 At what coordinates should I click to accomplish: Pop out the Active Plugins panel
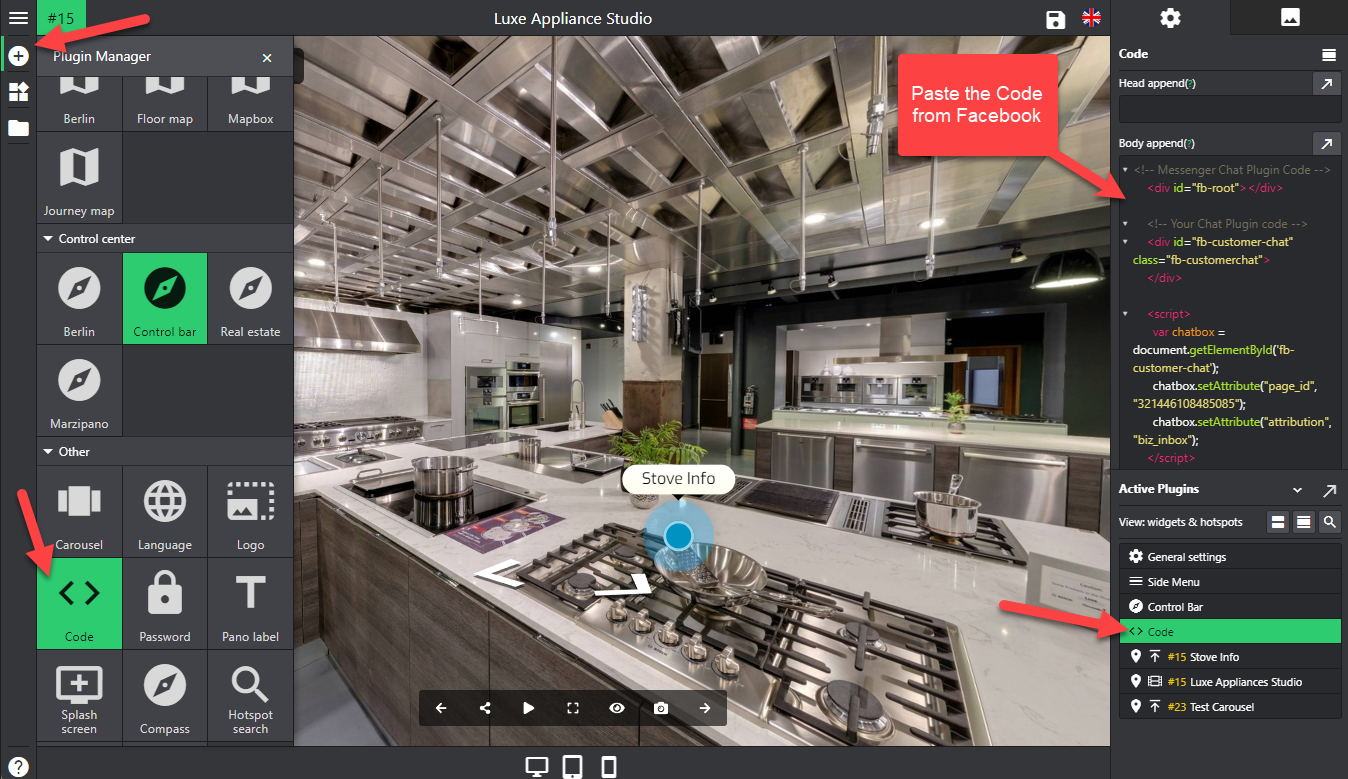tap(1329, 490)
